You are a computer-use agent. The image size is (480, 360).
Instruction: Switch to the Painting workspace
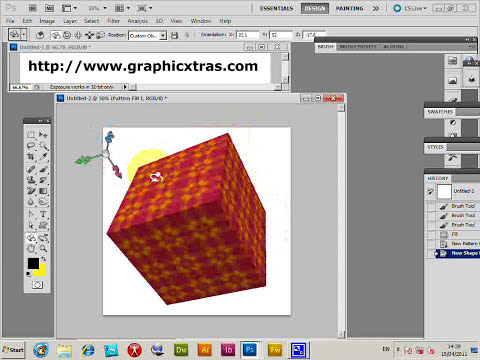point(349,8)
